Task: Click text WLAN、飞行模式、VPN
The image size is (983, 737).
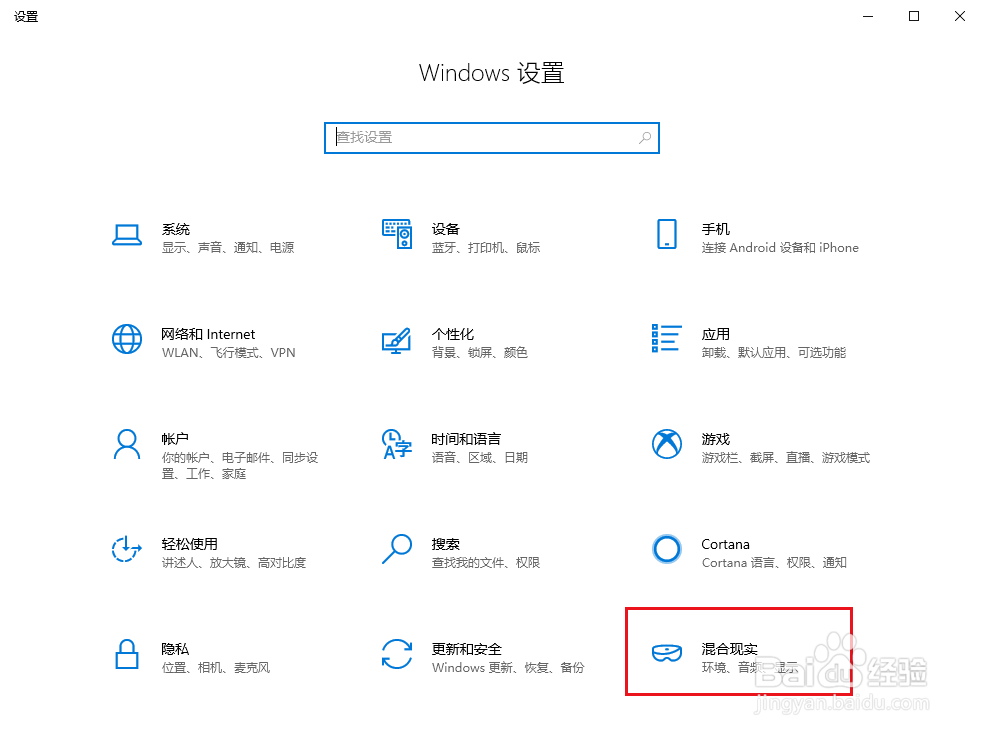Action: 228,353
